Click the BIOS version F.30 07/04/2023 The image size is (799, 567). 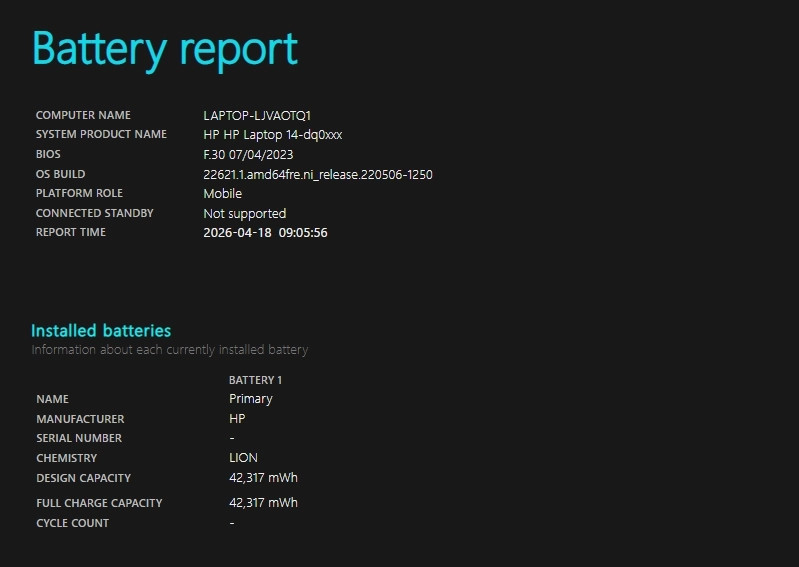(x=248, y=154)
